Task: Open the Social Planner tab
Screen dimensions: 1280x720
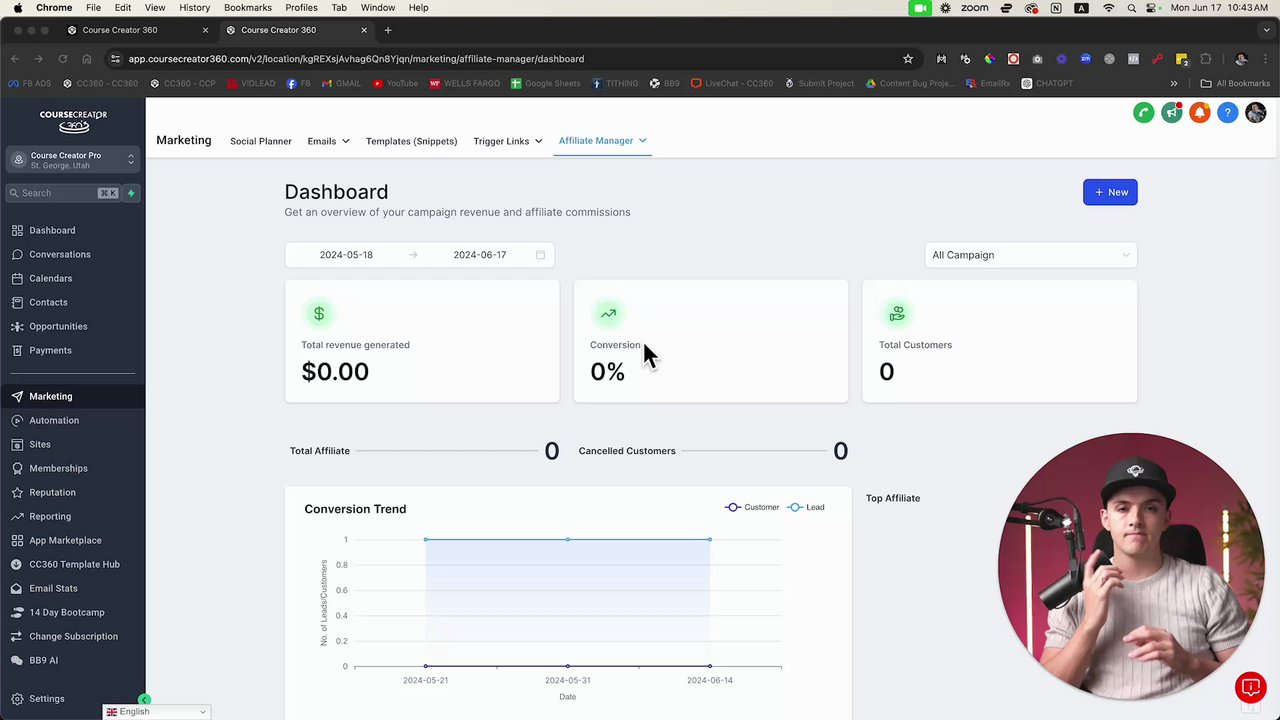Action: pos(261,141)
